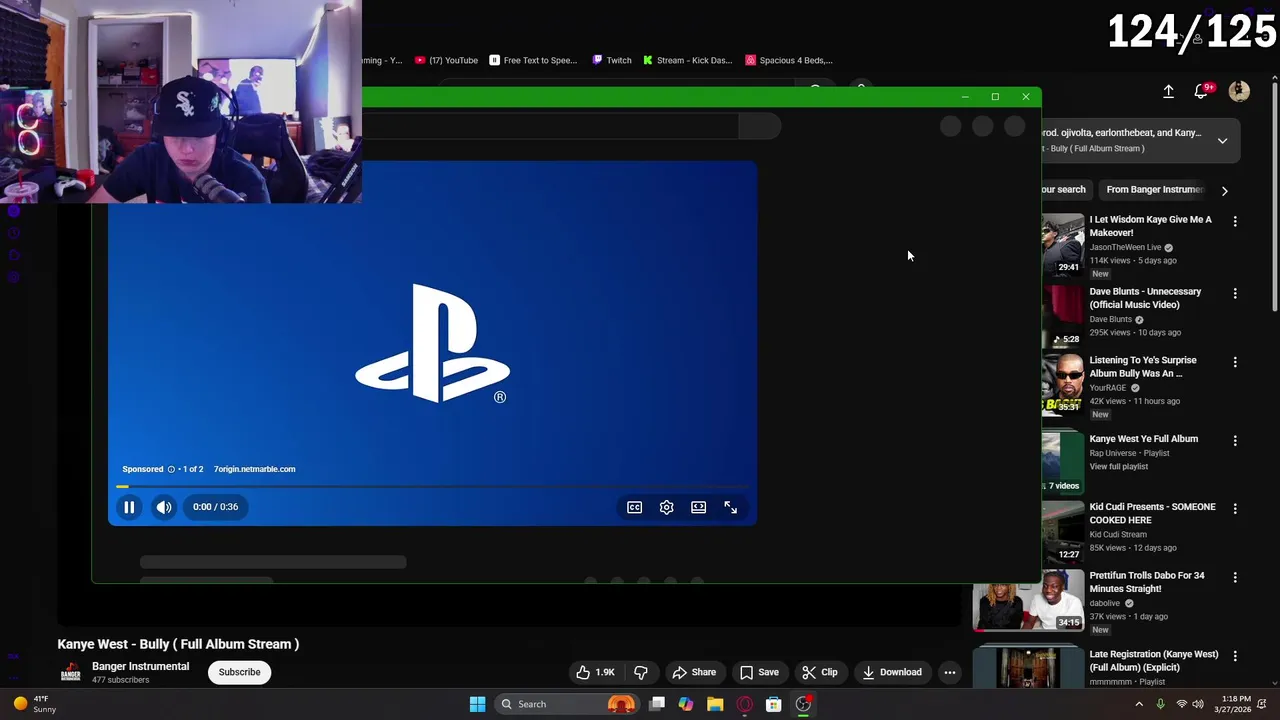
Task: Dislike the Bully album stream video
Action: [641, 672]
